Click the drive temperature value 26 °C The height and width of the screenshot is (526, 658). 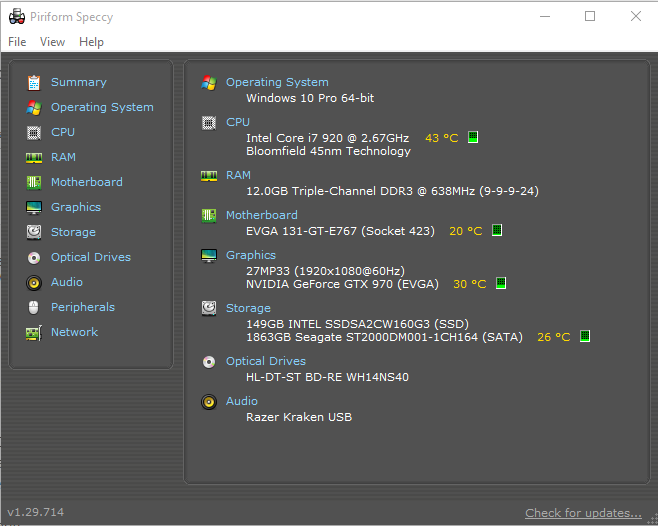pos(554,337)
